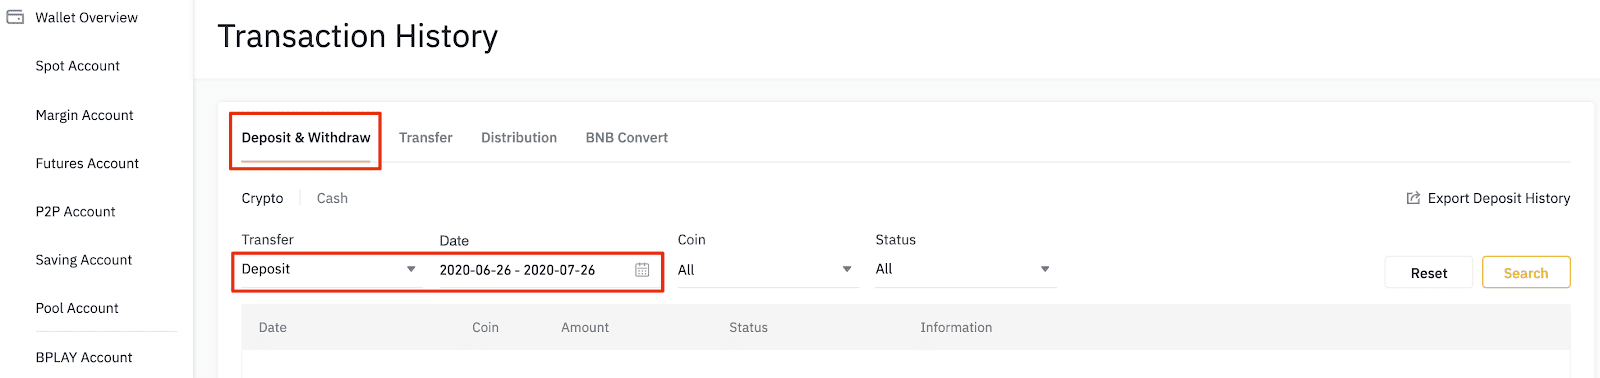The image size is (1600, 378).
Task: Select the Crypto sub-tab
Action: coord(262,198)
